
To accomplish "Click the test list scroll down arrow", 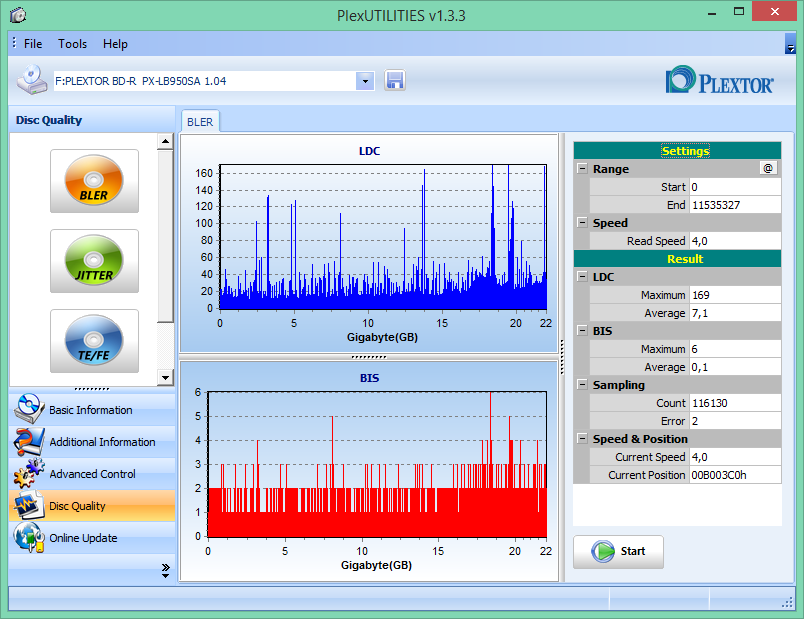I will (165, 378).
